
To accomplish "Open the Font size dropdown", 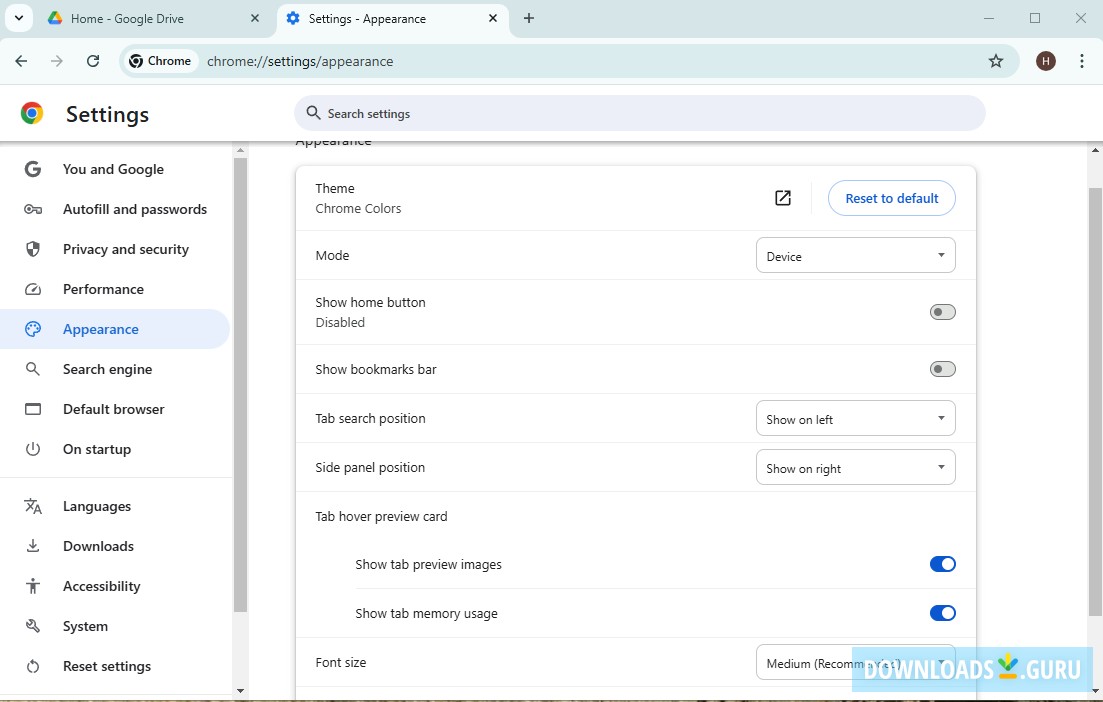I will (855, 663).
